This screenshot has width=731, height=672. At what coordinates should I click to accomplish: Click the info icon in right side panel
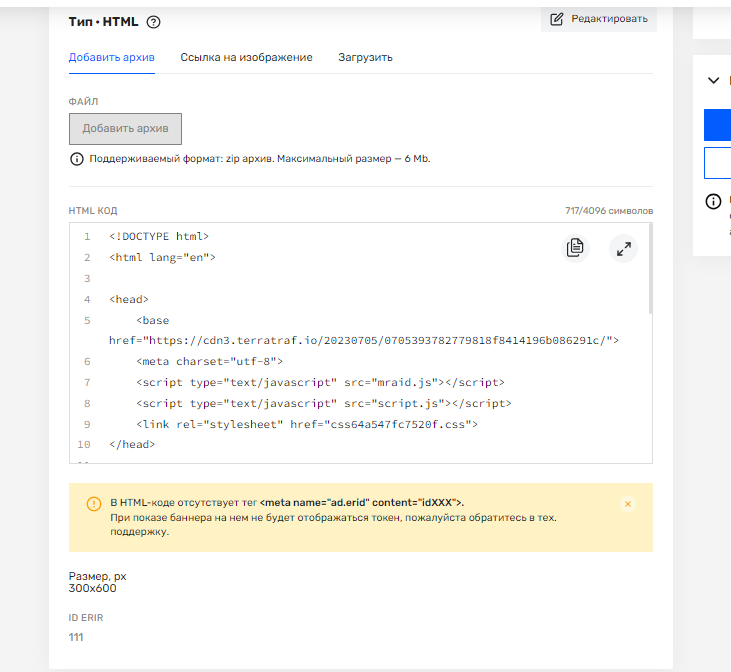tap(713, 201)
